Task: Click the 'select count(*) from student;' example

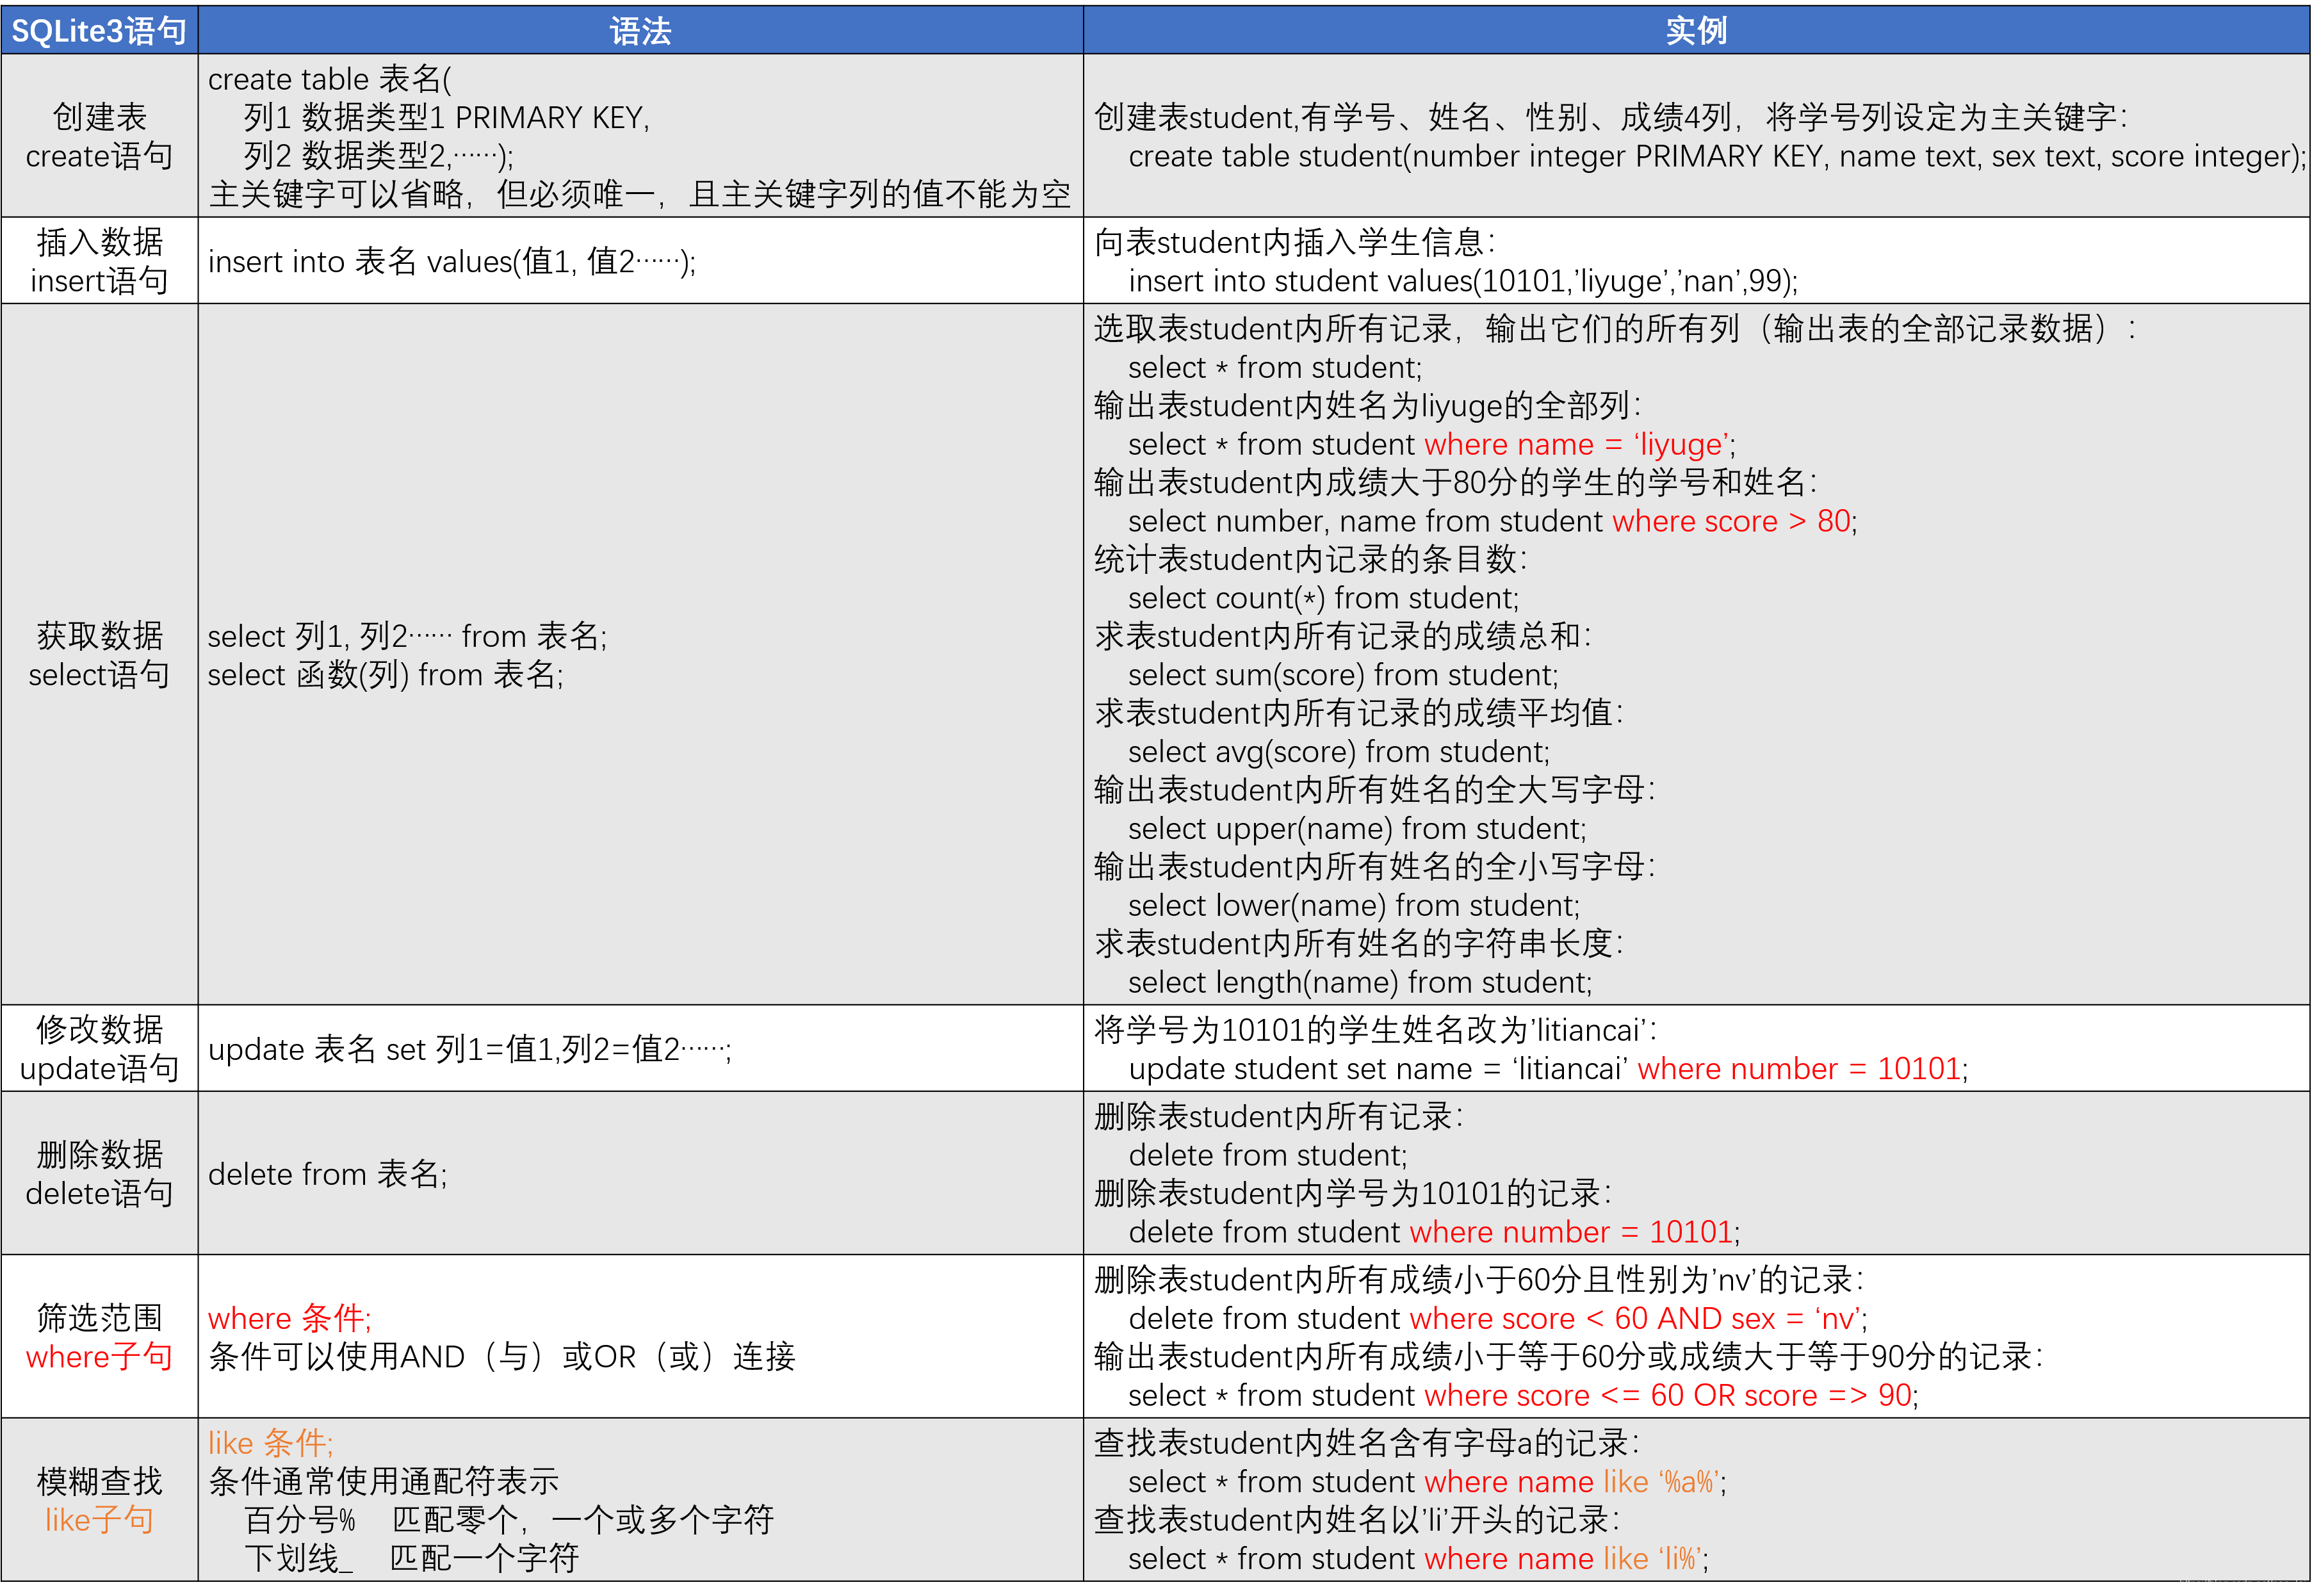Action: [1323, 598]
